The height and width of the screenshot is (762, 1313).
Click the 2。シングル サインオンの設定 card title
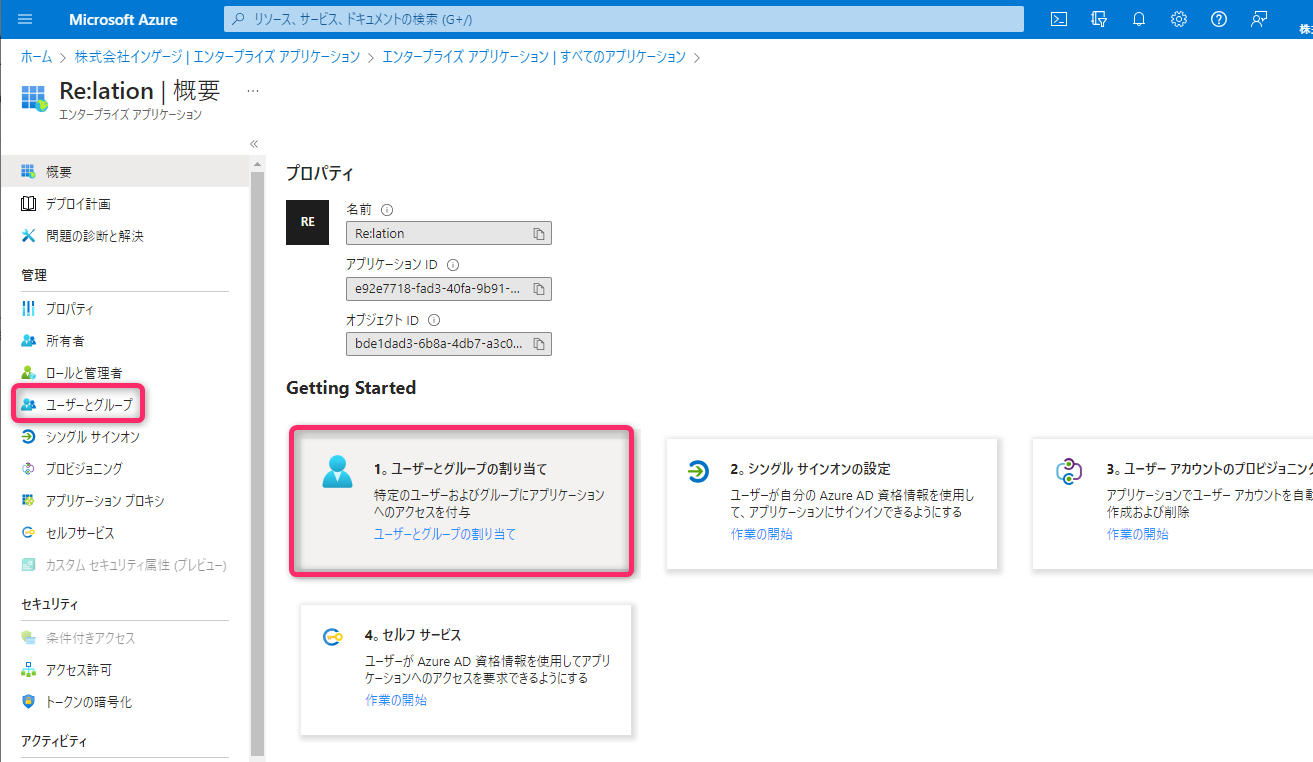click(x=810, y=468)
